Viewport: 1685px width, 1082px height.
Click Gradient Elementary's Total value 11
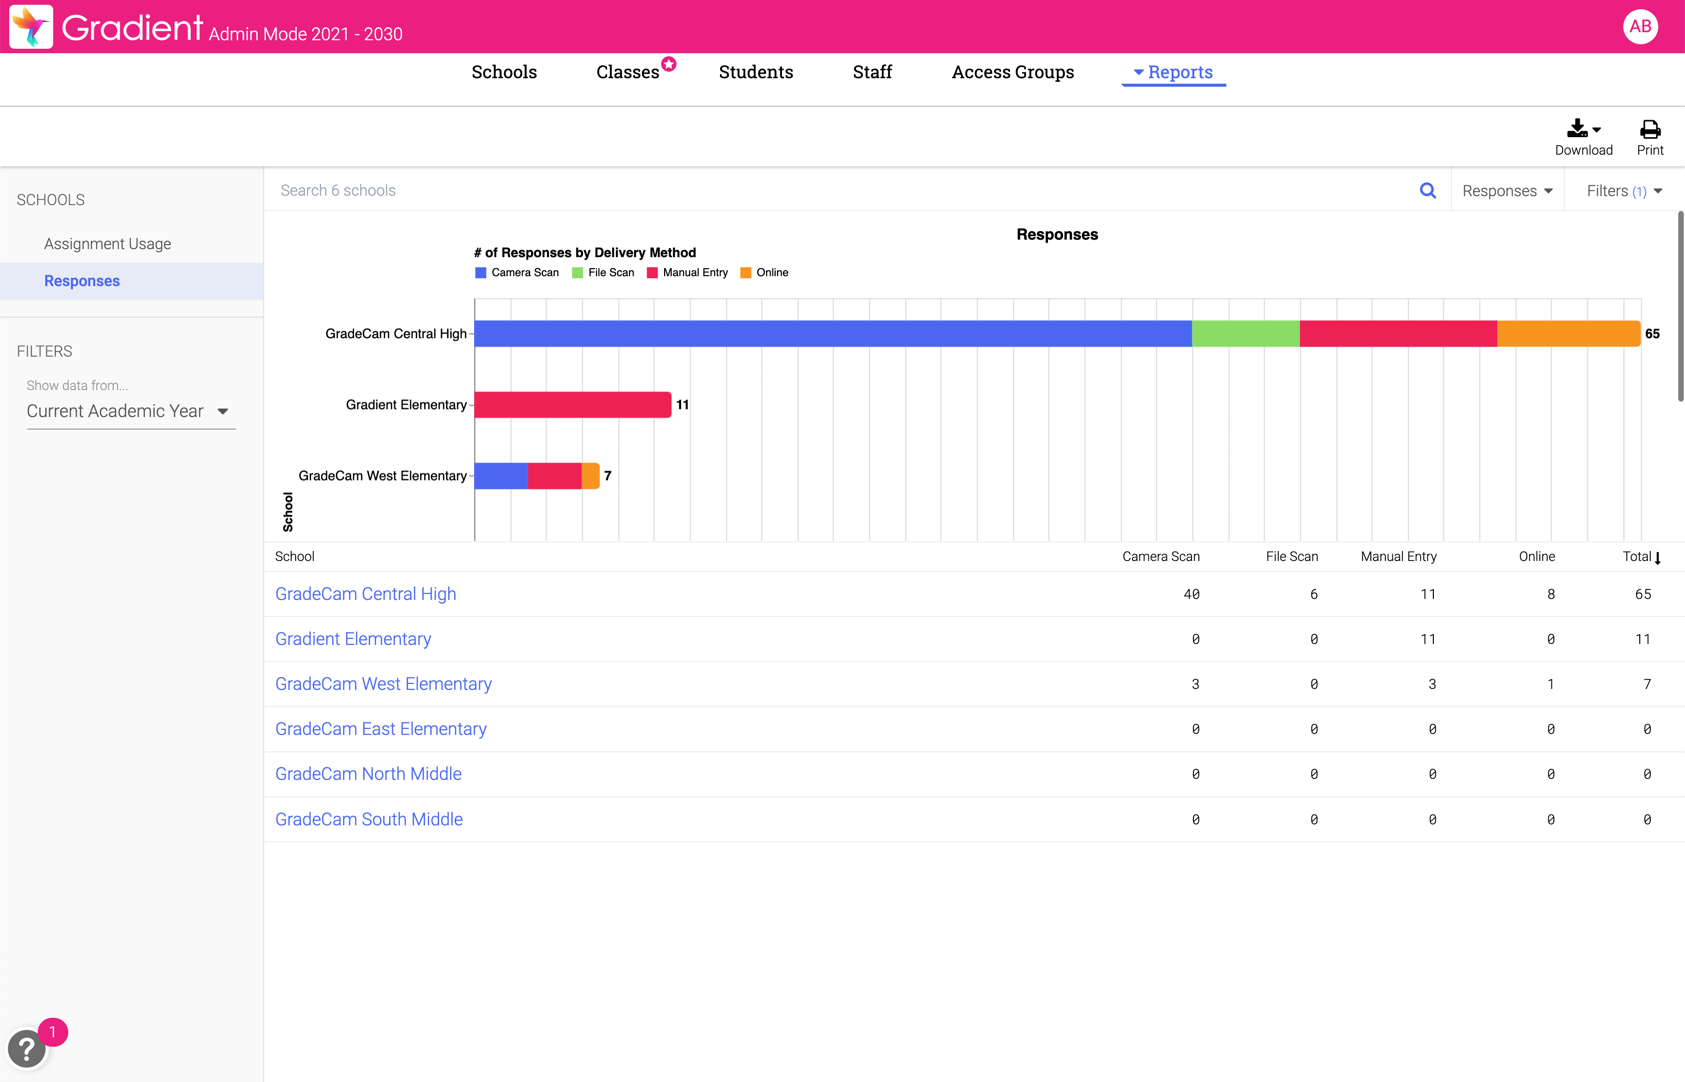click(x=1643, y=639)
